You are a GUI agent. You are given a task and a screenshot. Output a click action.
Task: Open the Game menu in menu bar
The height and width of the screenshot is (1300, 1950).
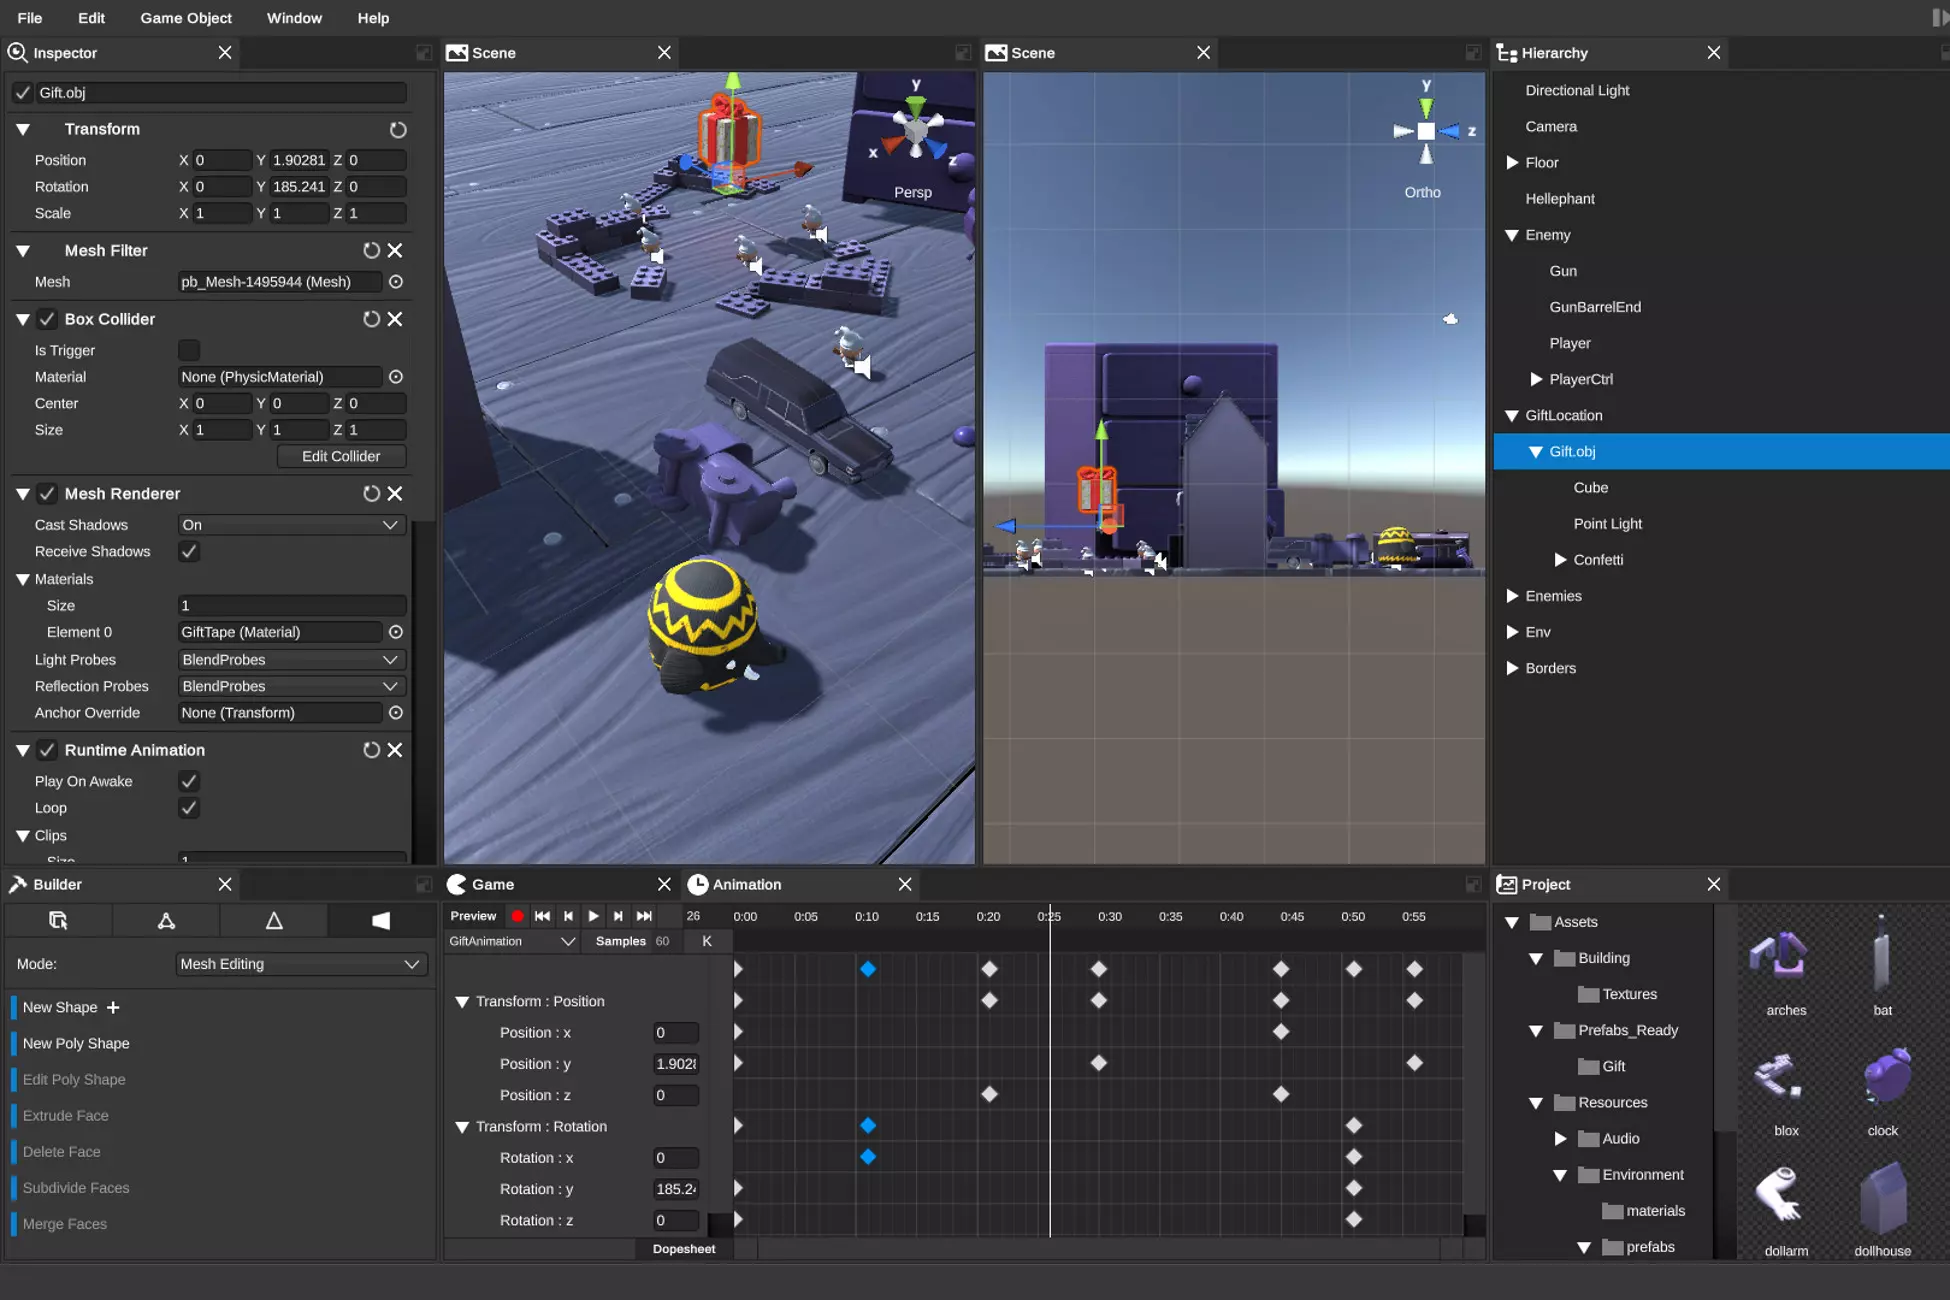point(186,17)
